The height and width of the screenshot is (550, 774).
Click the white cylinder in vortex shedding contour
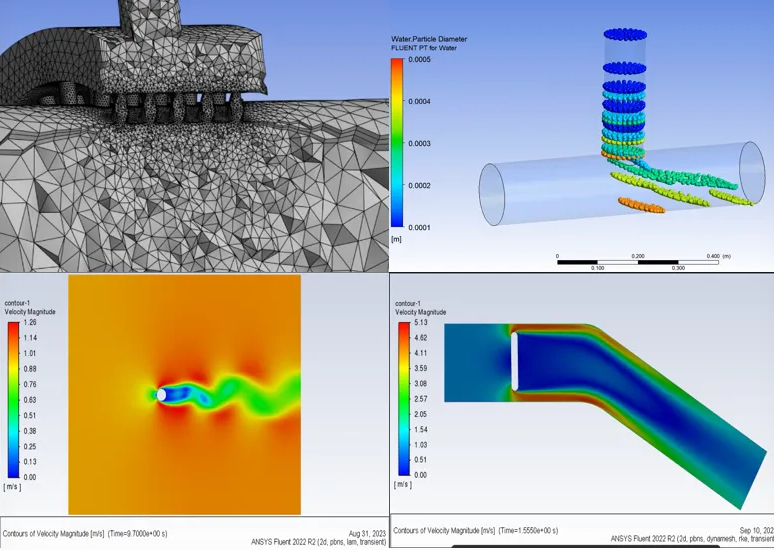(x=162, y=395)
